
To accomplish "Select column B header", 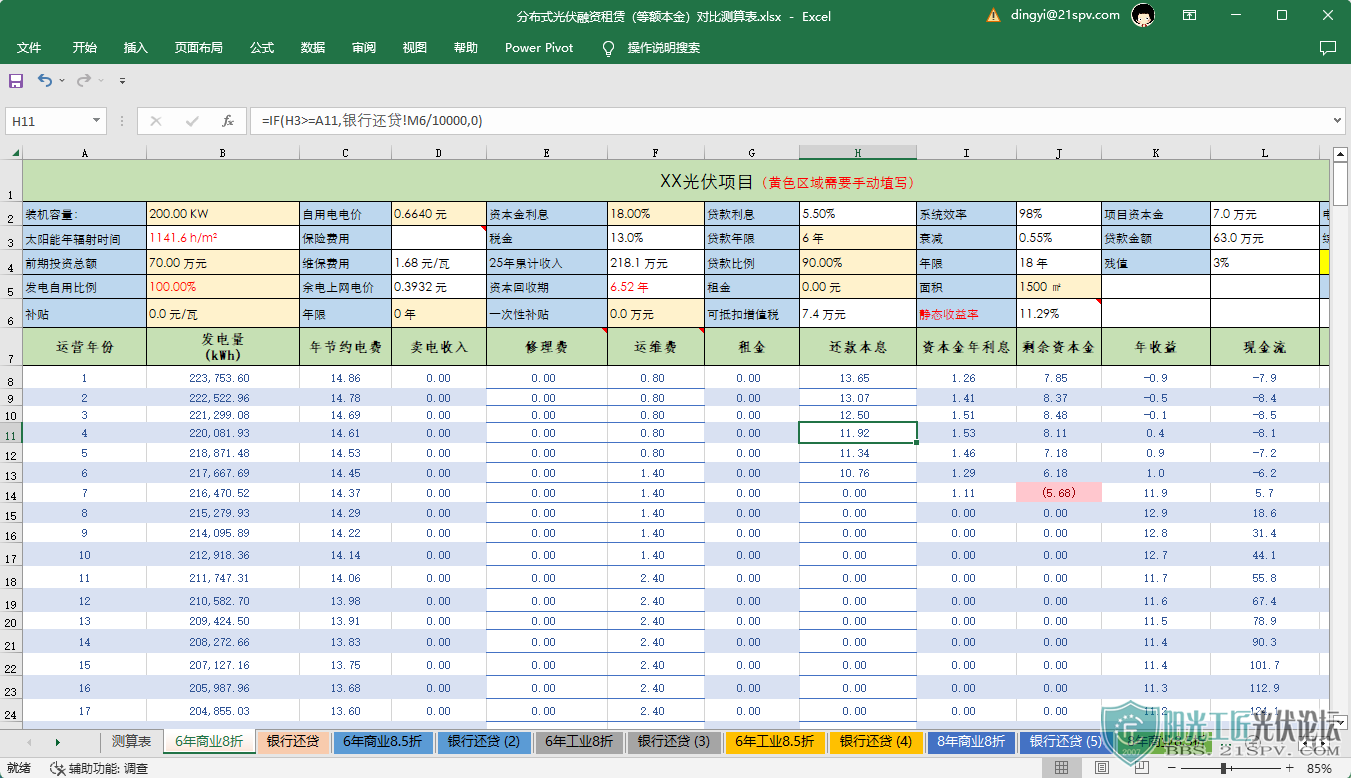I will [x=223, y=153].
